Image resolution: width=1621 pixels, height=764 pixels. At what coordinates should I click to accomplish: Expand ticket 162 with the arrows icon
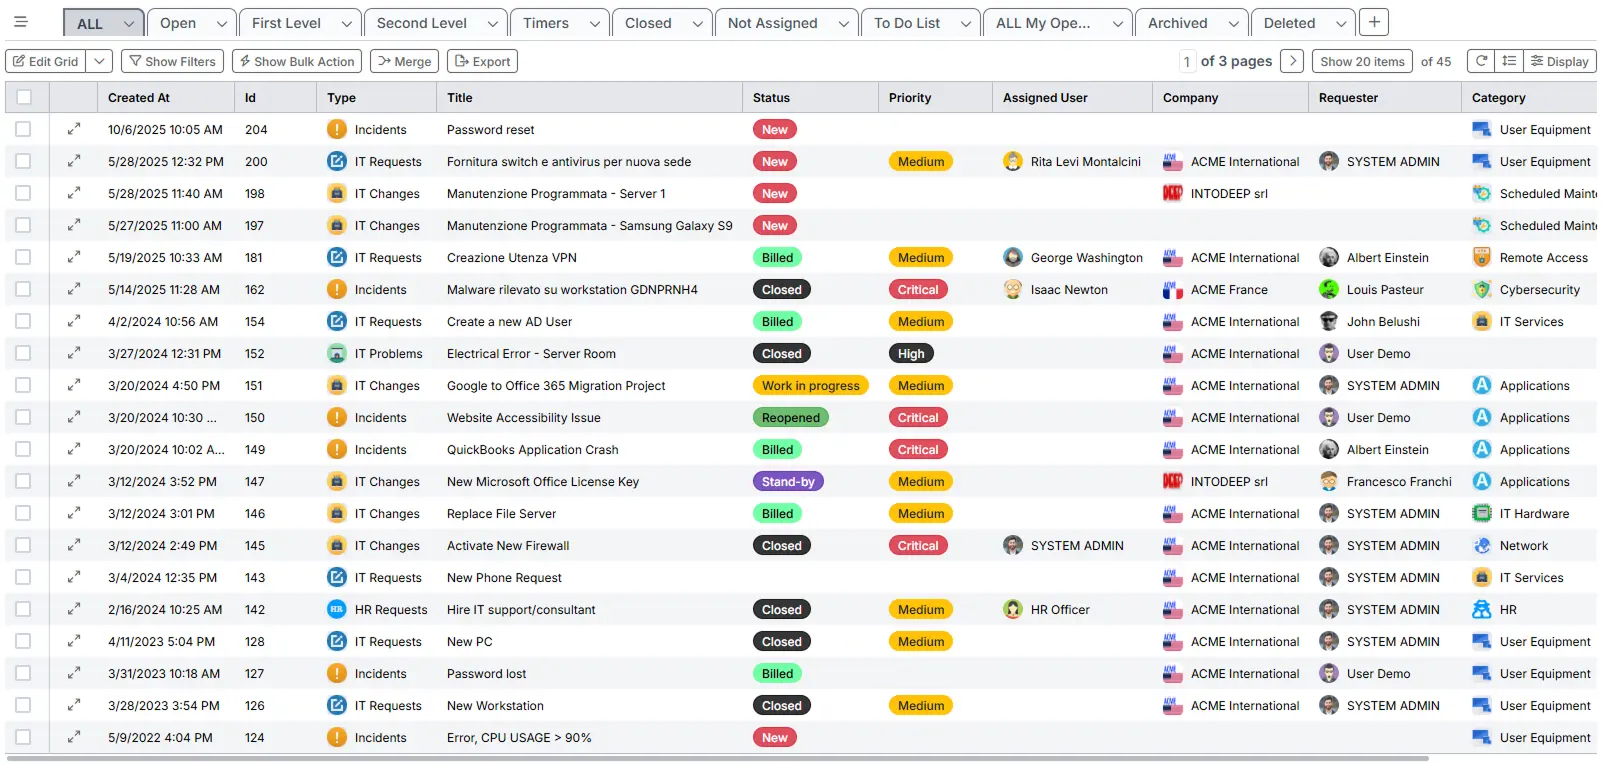pyautogui.click(x=73, y=289)
